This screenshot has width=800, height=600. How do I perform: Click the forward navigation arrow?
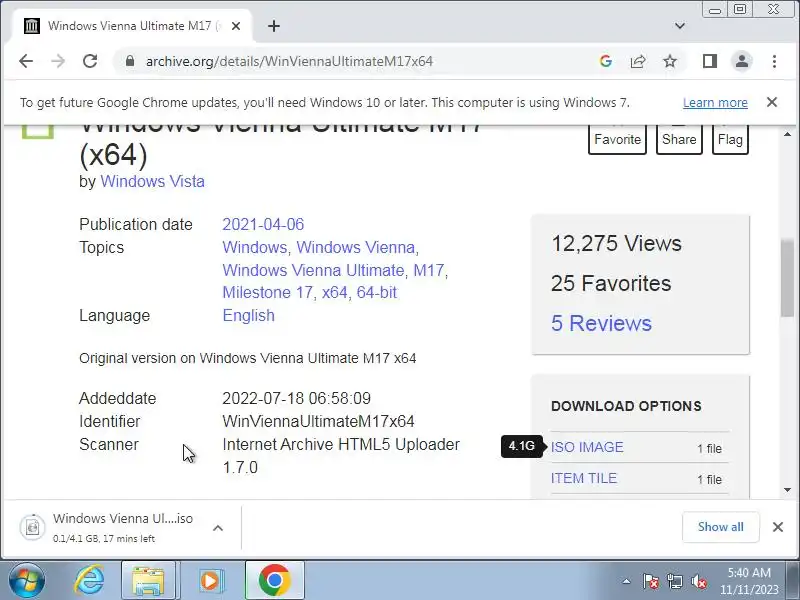click(58, 61)
